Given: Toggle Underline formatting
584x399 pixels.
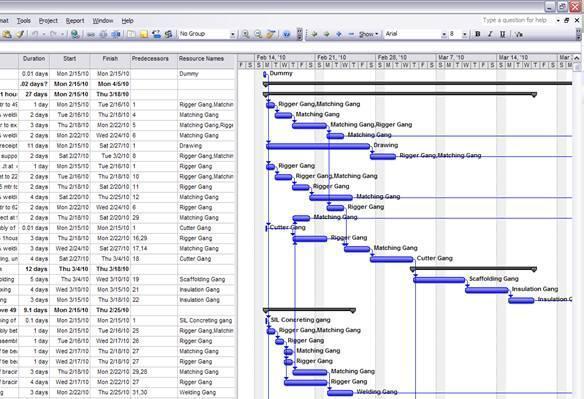Looking at the screenshot, I should 502,34.
